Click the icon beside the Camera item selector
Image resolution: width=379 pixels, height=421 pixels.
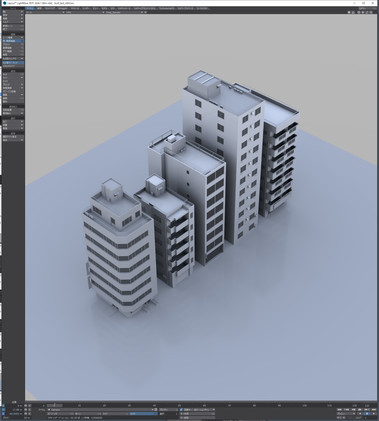156,410
